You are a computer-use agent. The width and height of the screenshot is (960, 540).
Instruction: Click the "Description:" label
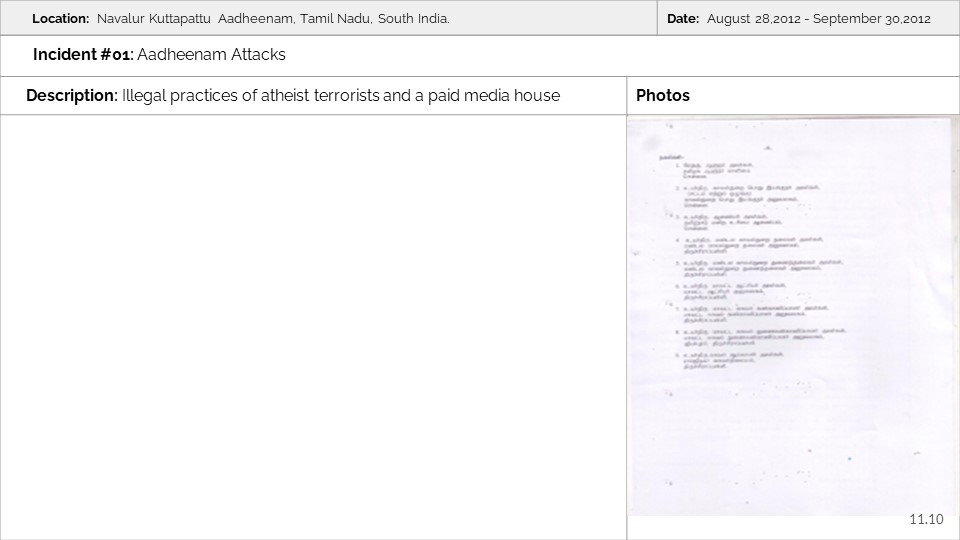coord(71,96)
